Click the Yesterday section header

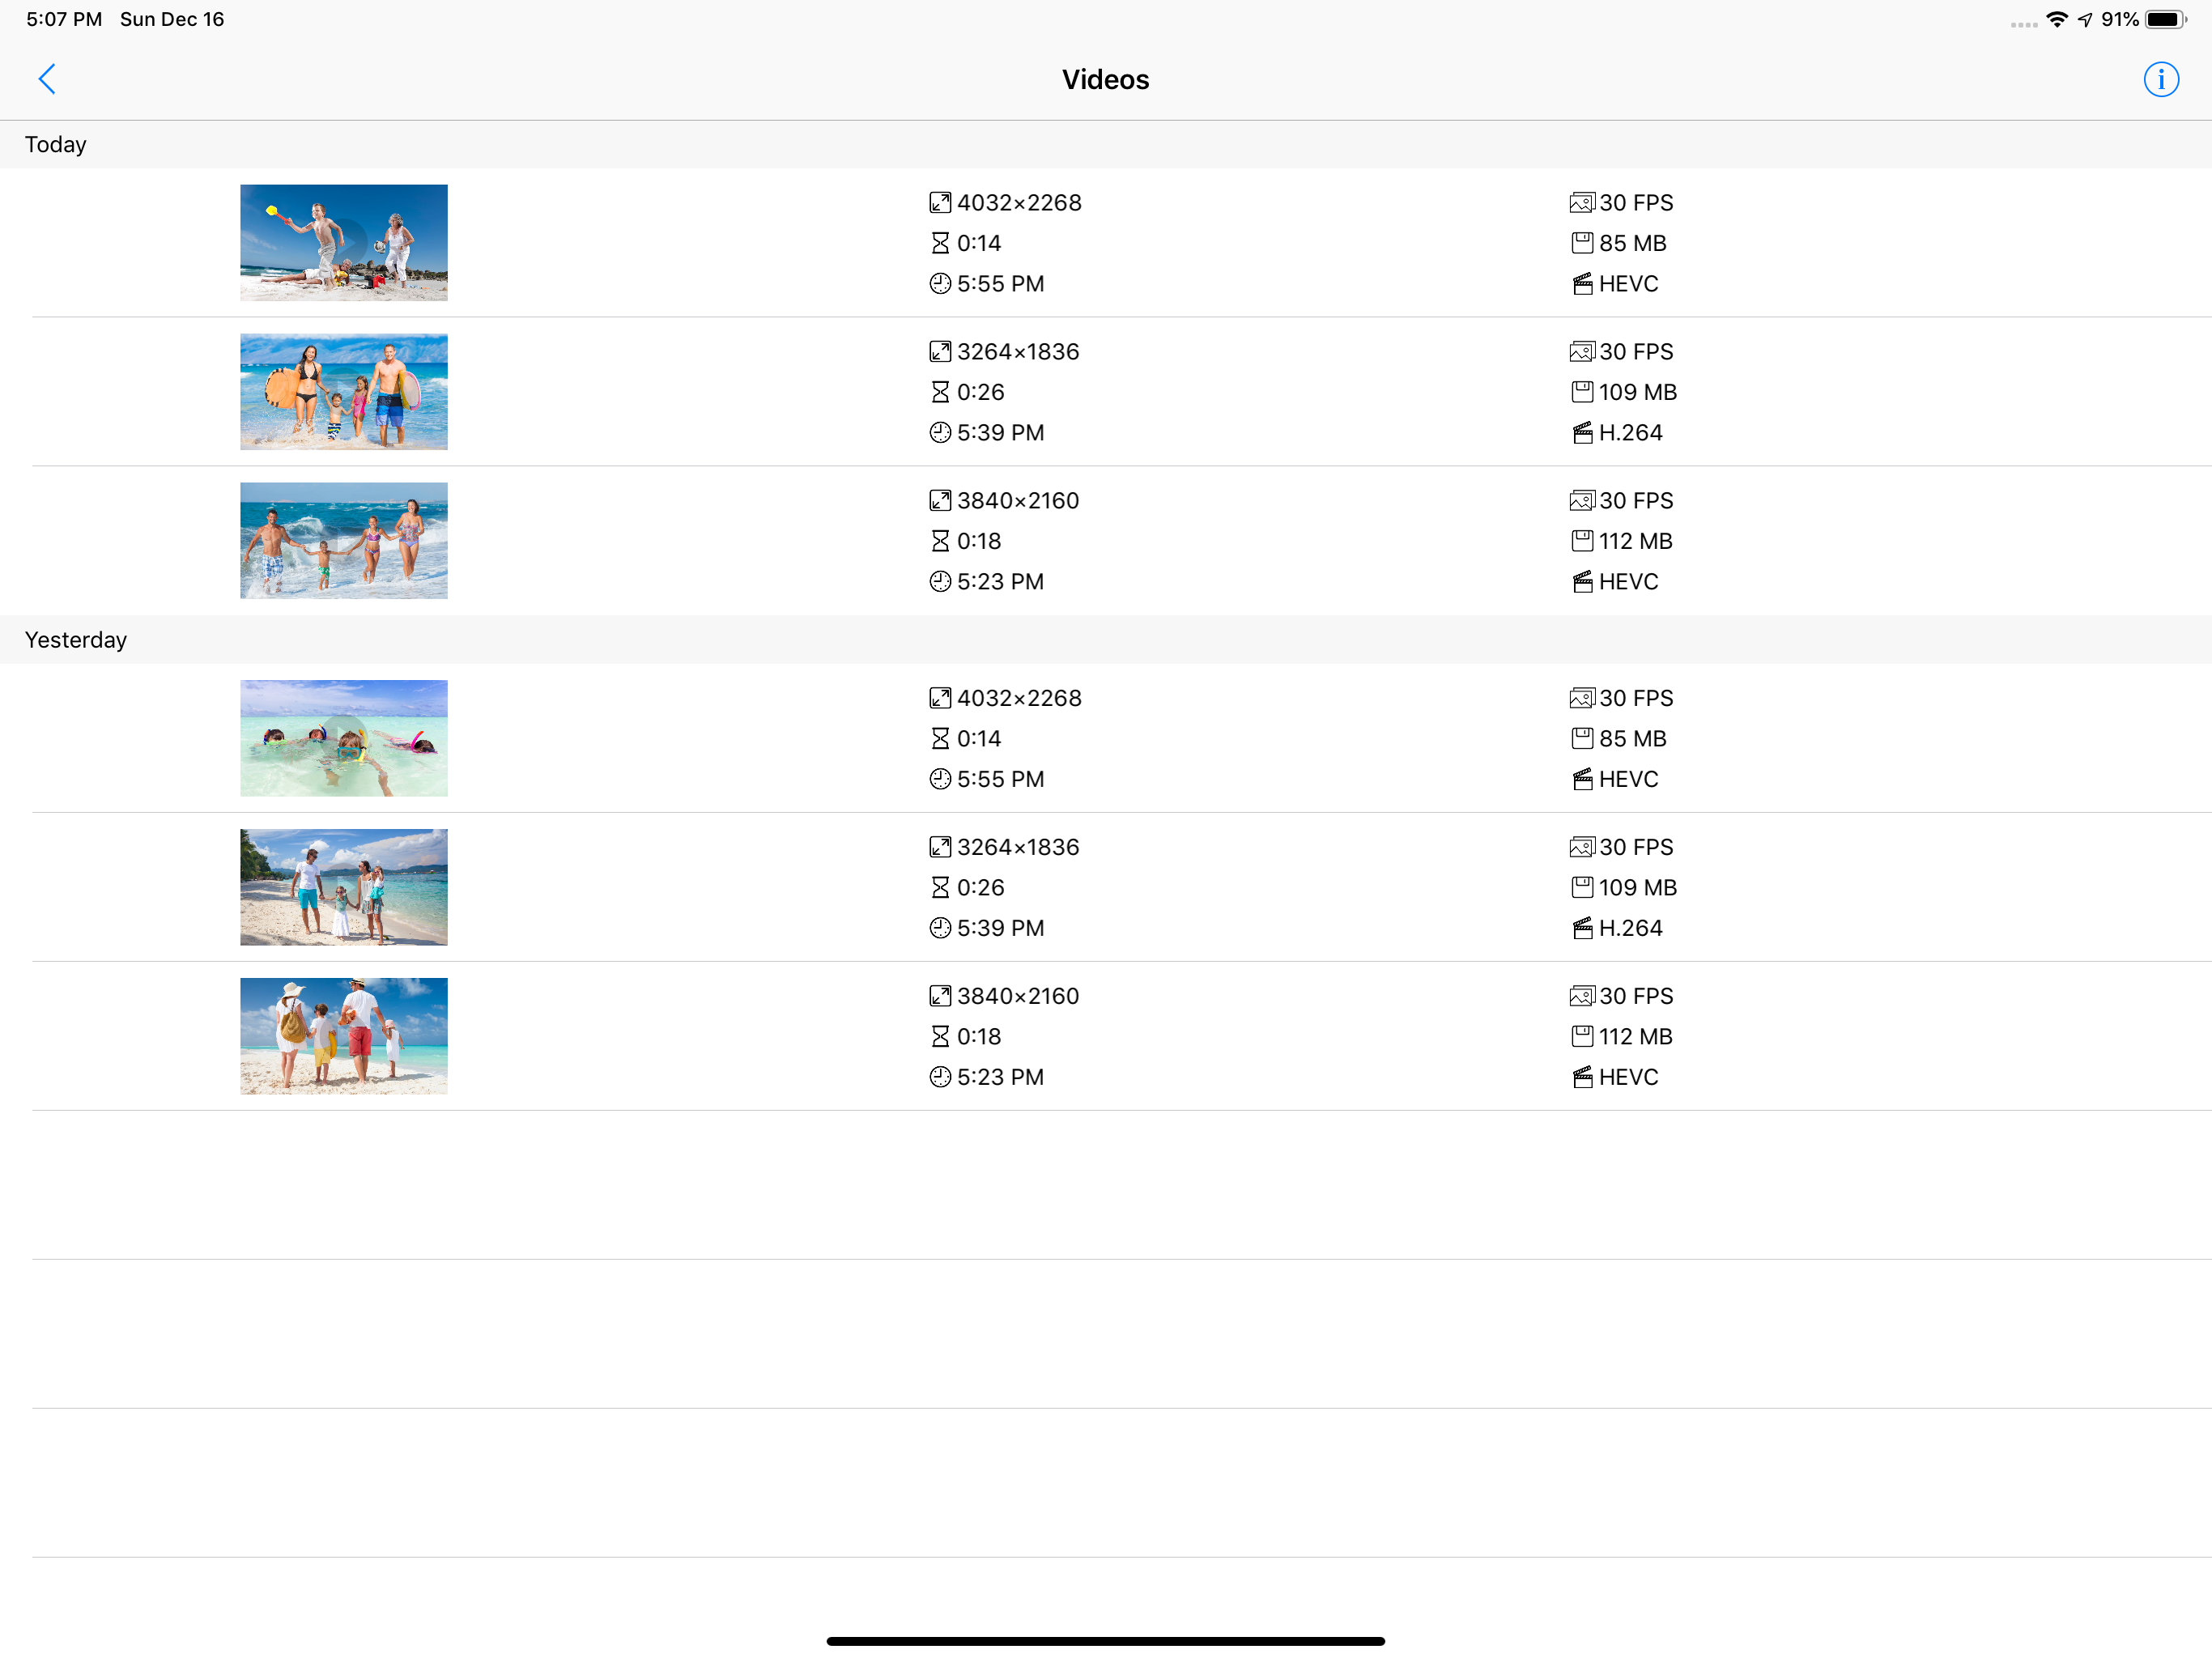point(1106,639)
